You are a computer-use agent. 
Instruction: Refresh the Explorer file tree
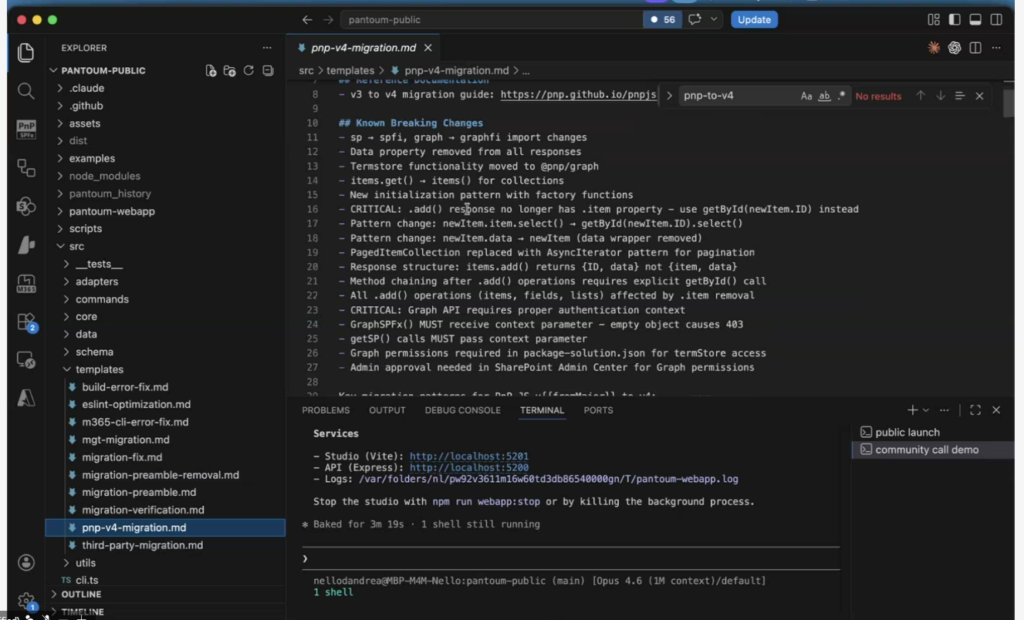[x=249, y=71]
